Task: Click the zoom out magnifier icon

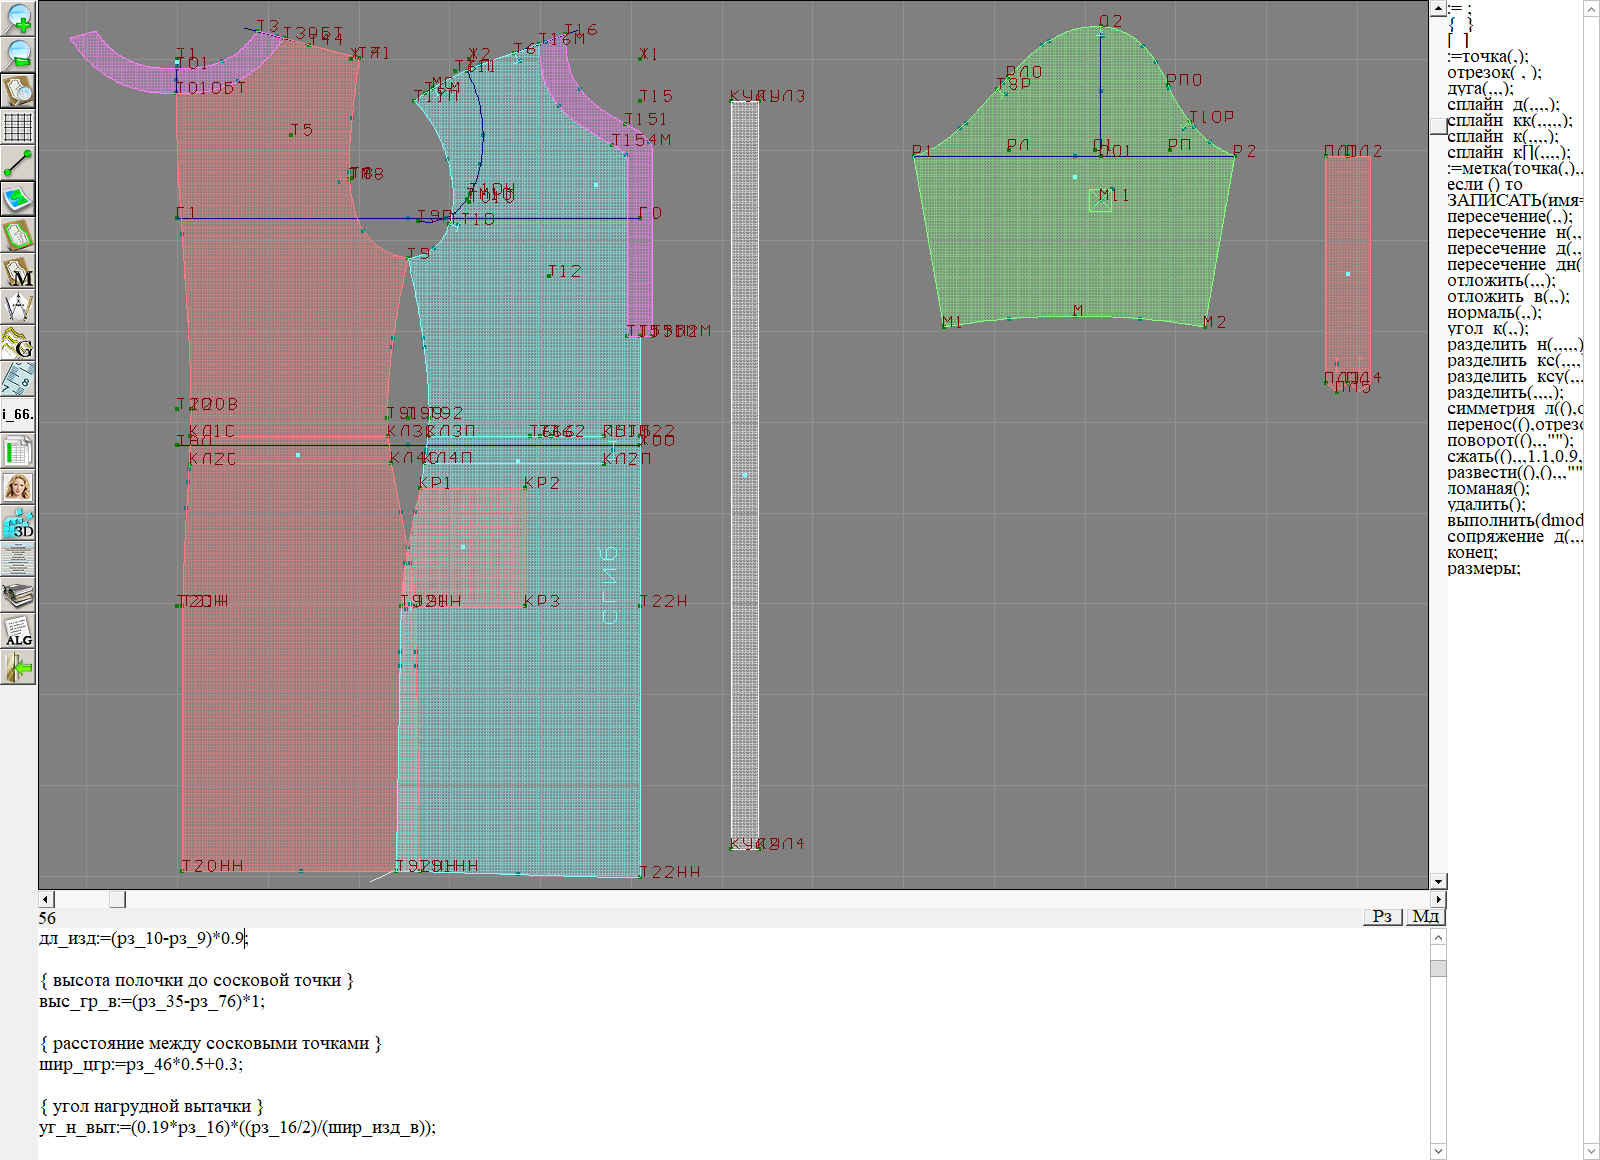Action: pos(18,54)
